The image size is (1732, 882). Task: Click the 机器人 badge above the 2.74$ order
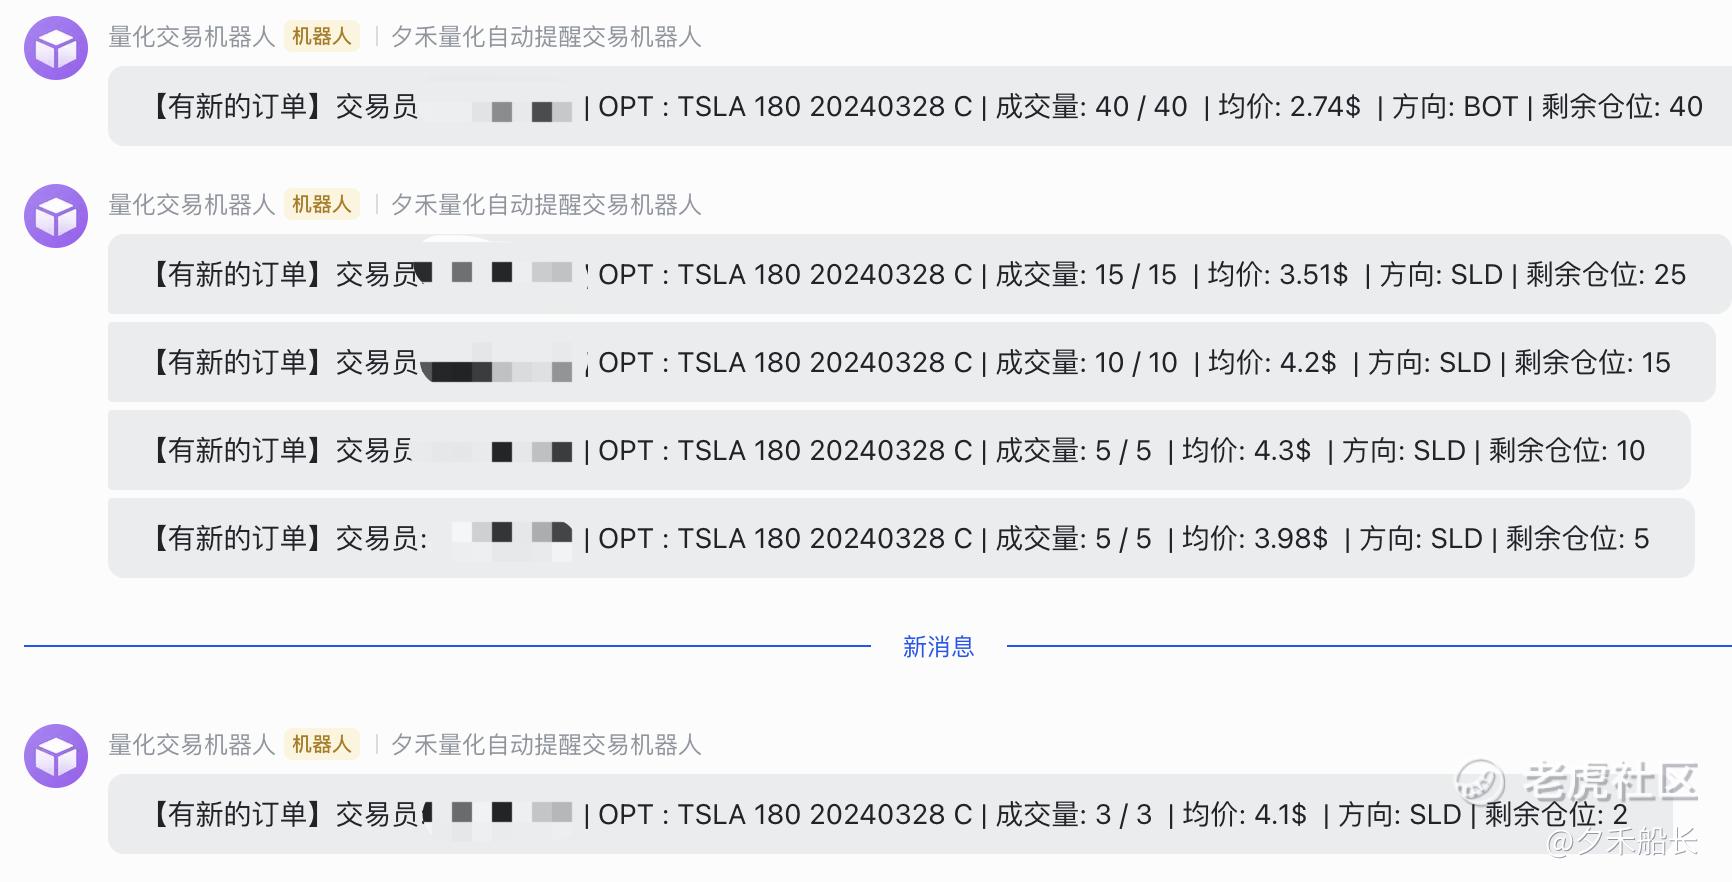point(321,37)
